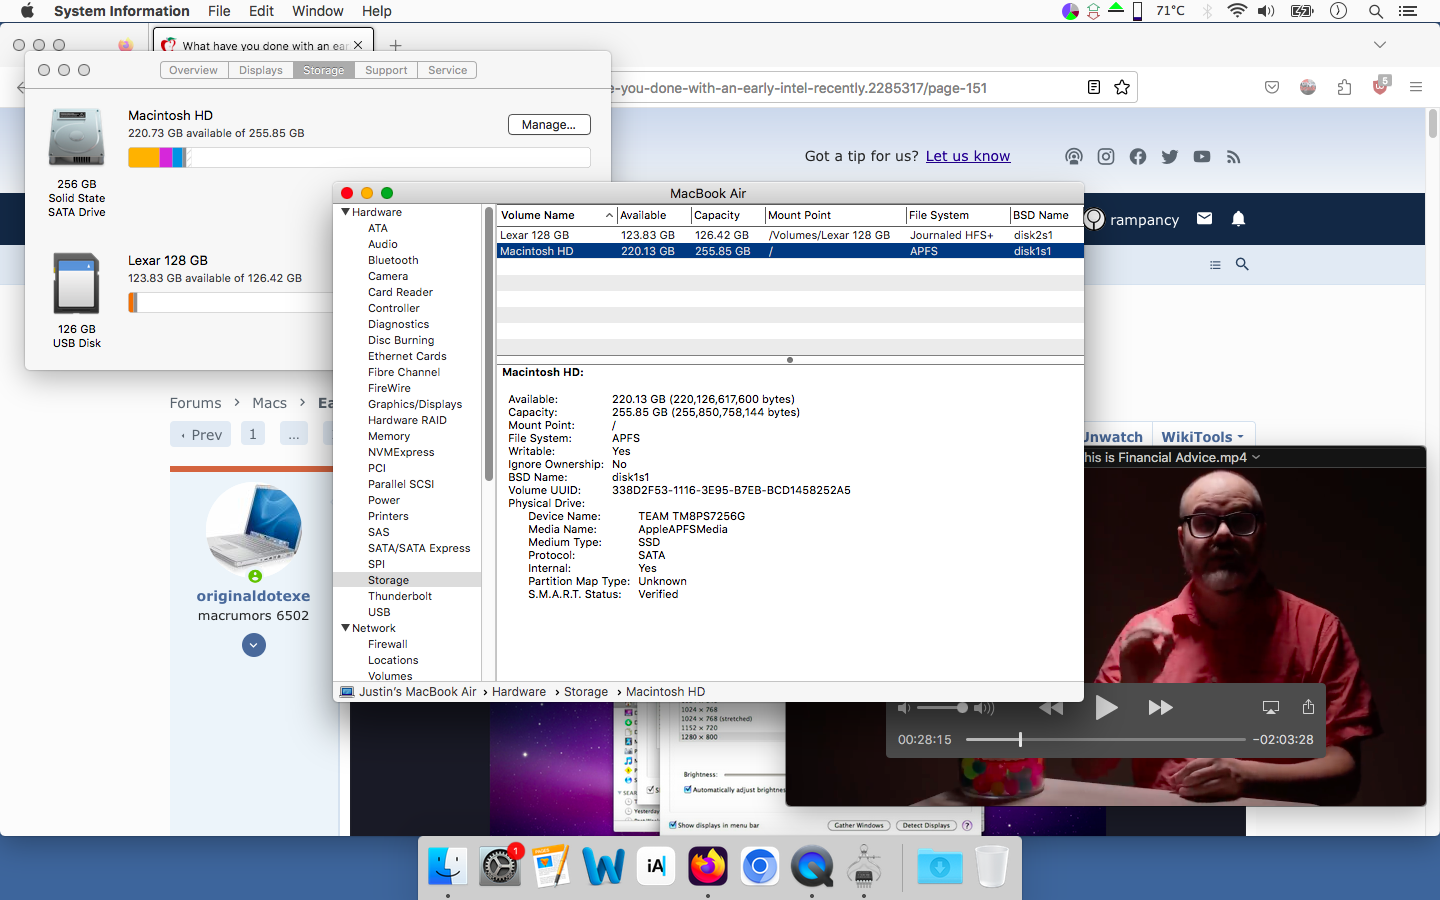This screenshot has width=1440, height=900.
Task: Open the list all tabs chevron in Firefox
Action: (x=1380, y=45)
